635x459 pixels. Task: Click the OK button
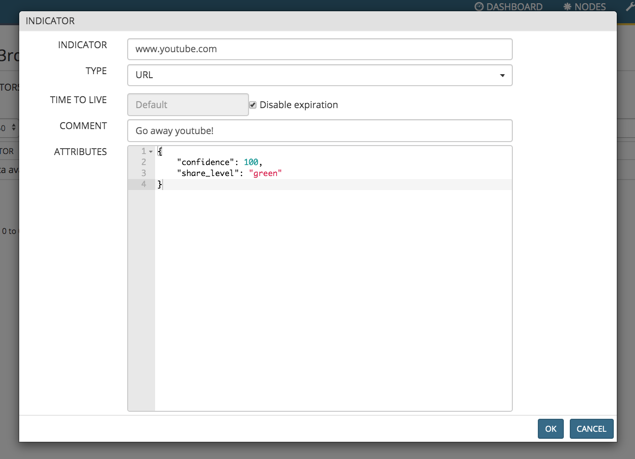click(x=550, y=429)
